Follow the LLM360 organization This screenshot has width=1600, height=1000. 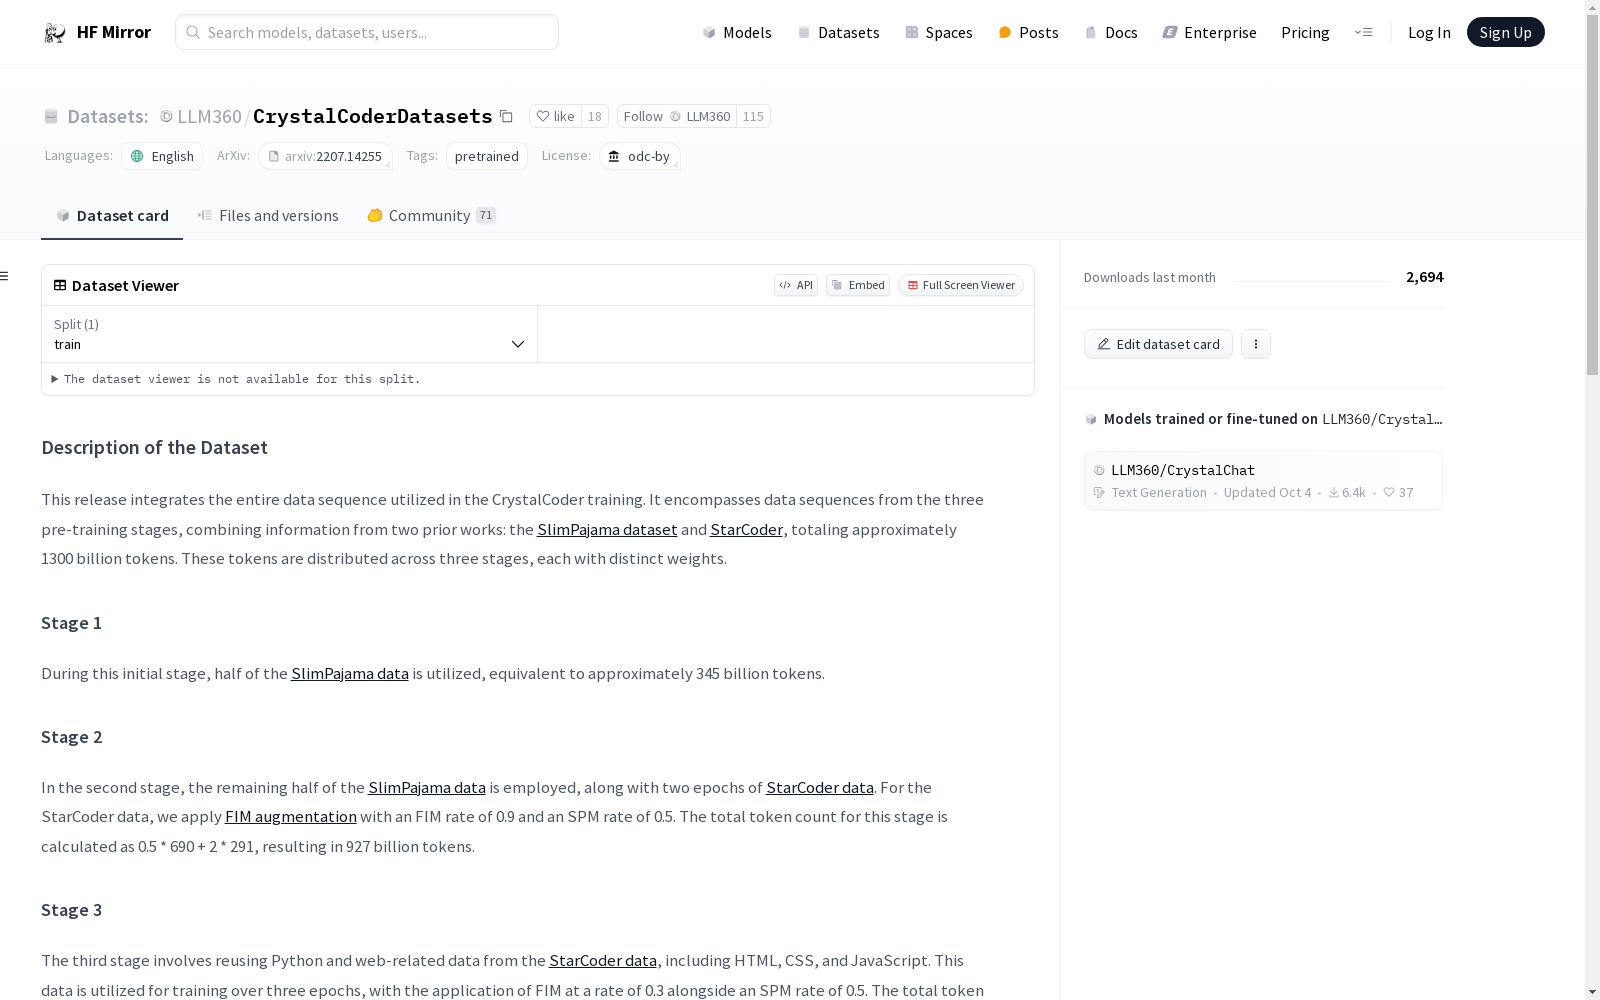coord(677,117)
